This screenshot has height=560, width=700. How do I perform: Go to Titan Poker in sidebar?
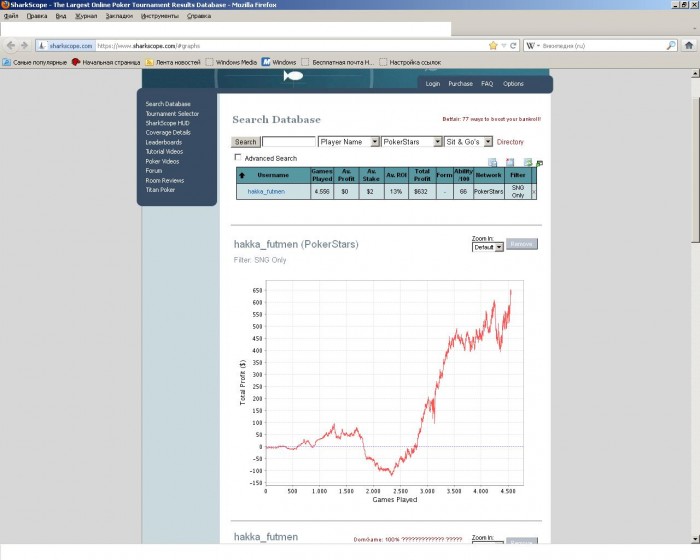pyautogui.click(x=160, y=190)
